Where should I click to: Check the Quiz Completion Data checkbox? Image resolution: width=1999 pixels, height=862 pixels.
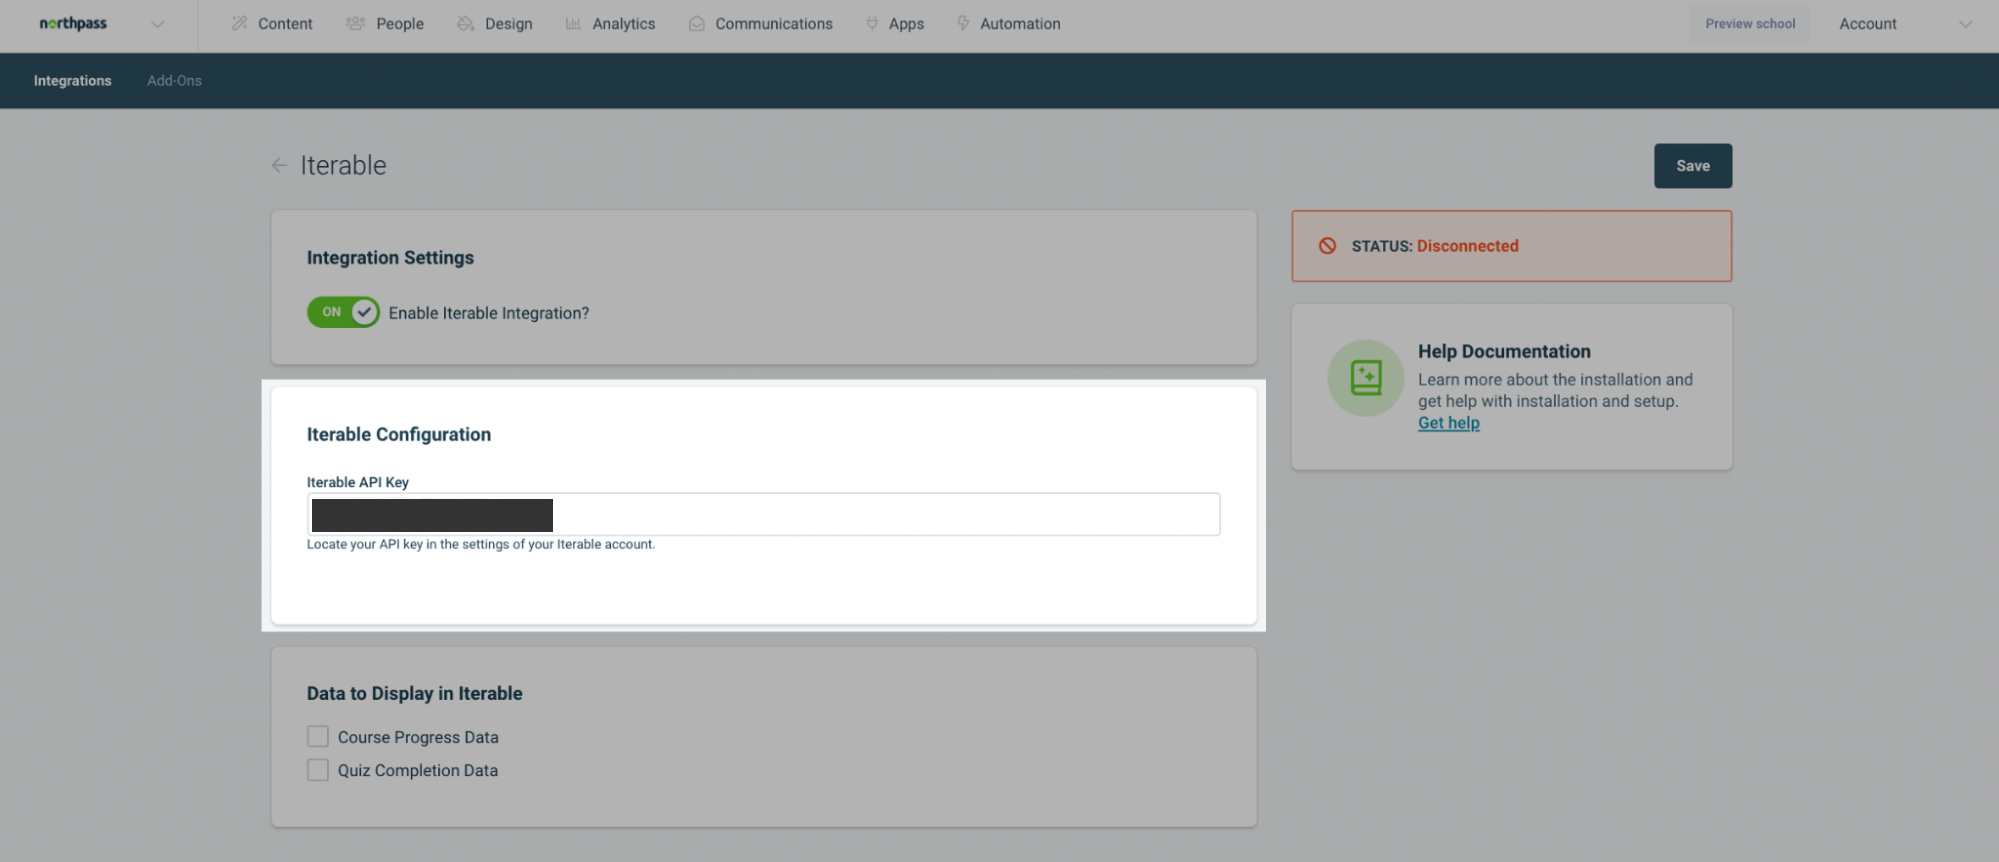[x=318, y=770]
